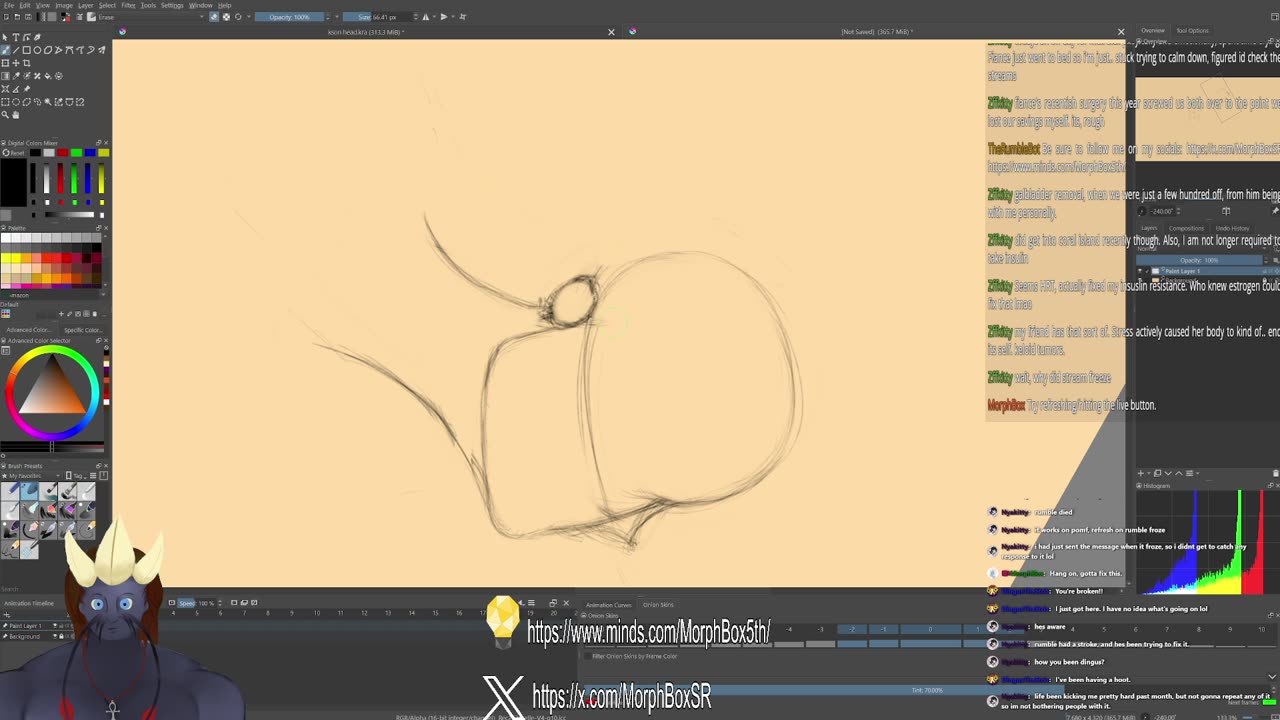Click the brush Opacity slider in toolbar
The image size is (1280, 720).
[x=289, y=17]
